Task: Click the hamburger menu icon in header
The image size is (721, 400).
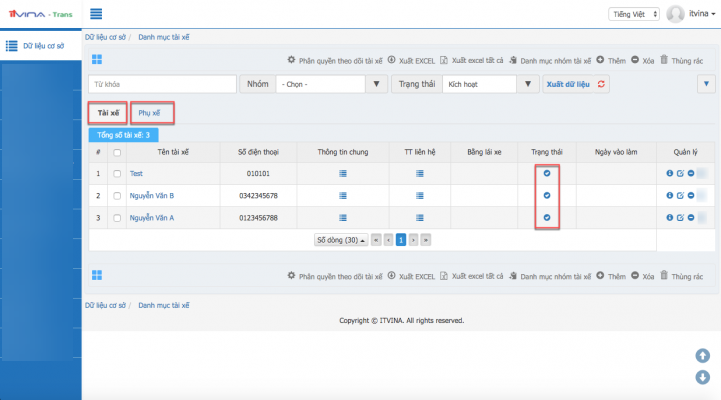Action: tap(97, 14)
